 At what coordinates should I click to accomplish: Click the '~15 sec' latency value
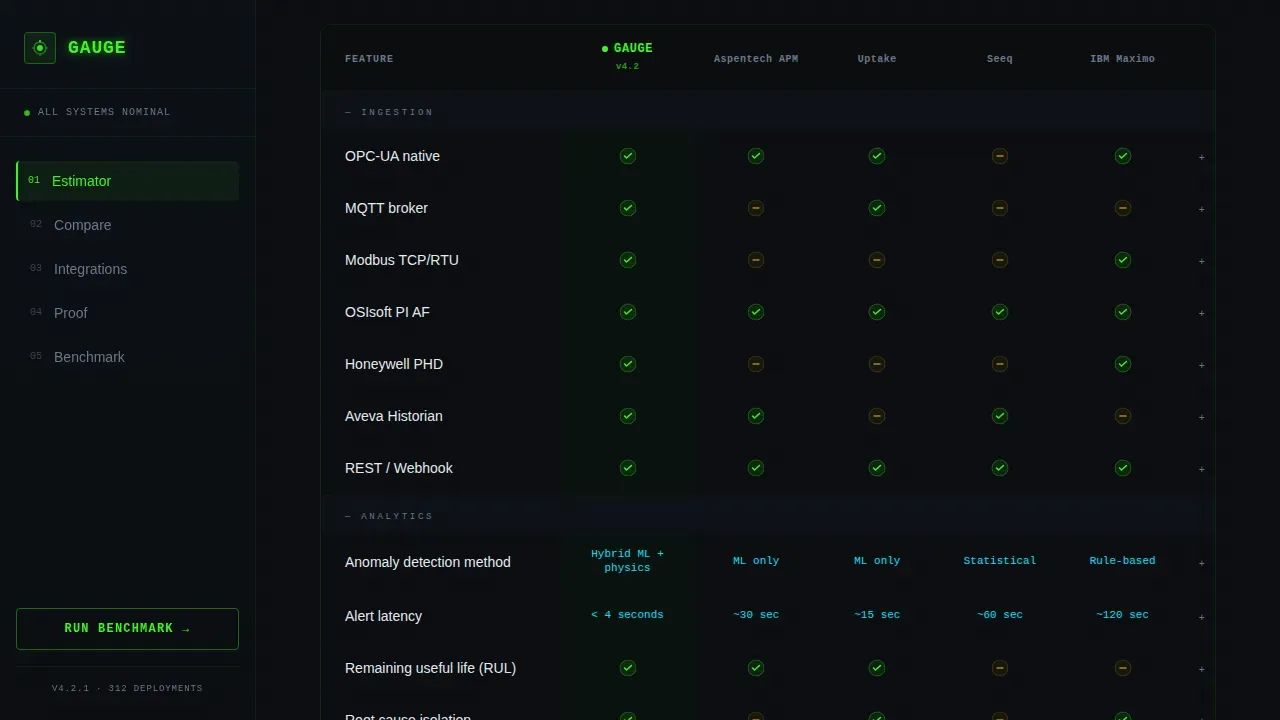[877, 615]
